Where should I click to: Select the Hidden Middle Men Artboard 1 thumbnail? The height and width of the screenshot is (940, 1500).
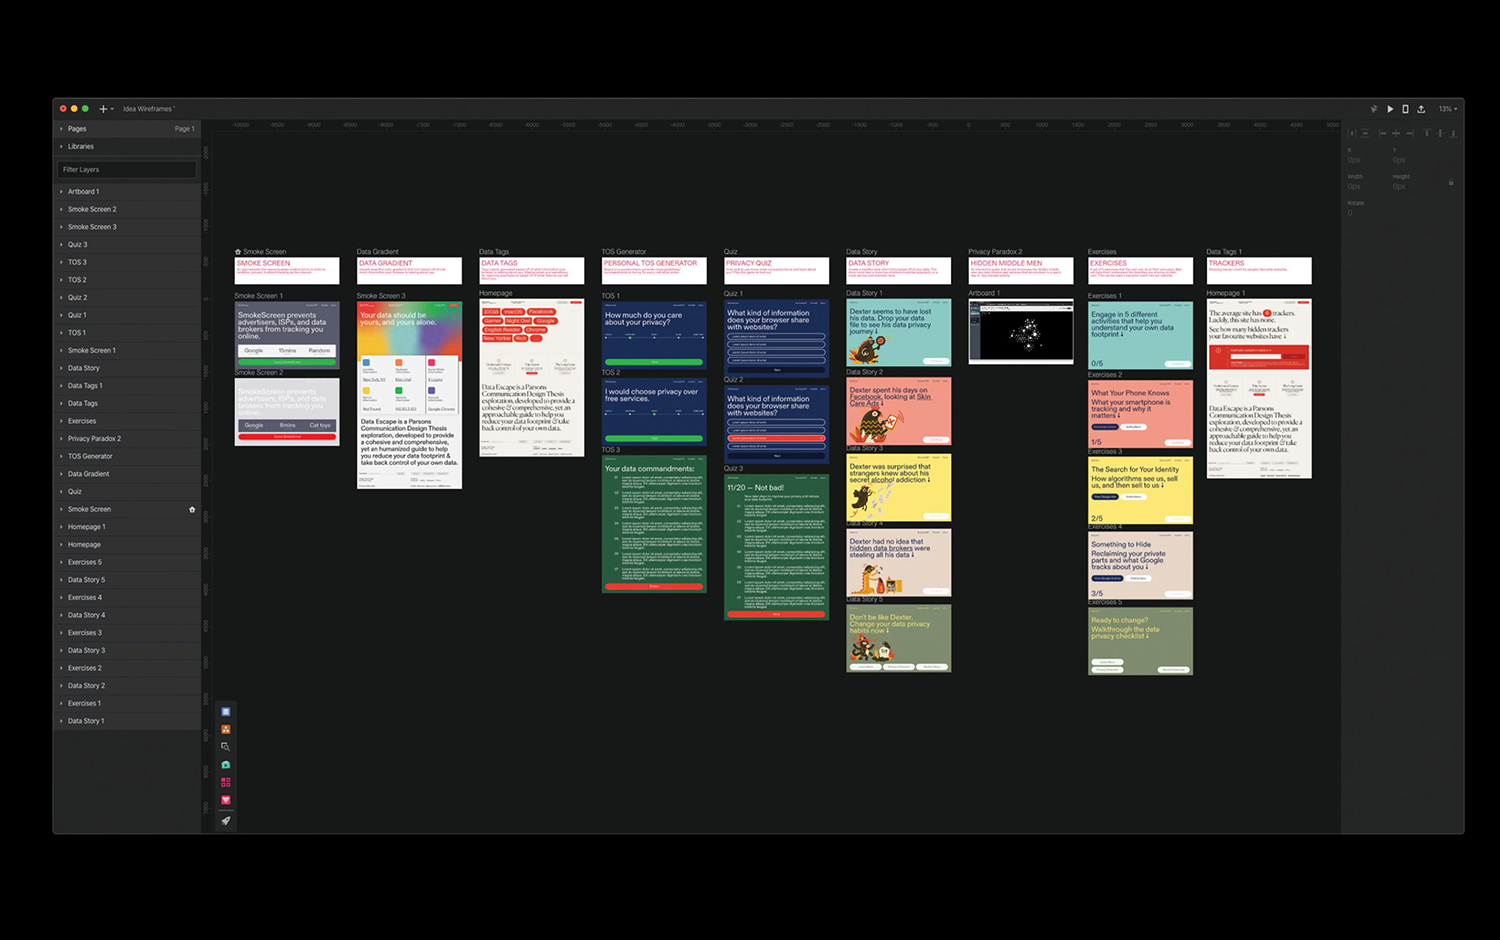pos(1020,331)
